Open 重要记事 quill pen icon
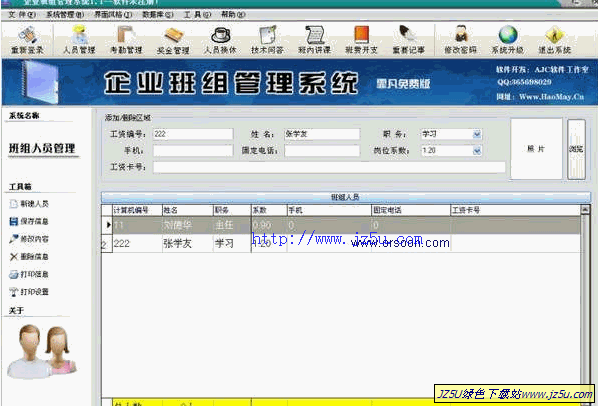This screenshot has width=598, height=406. [408, 40]
